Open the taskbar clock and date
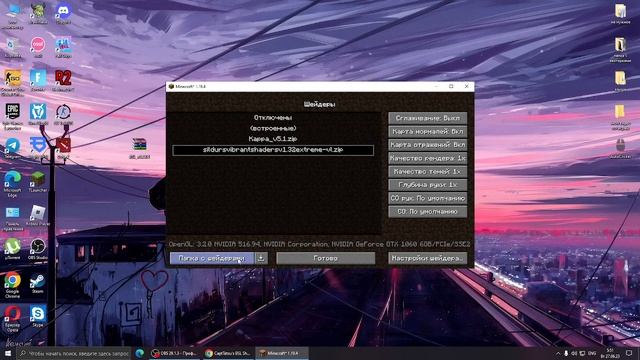The width and height of the screenshot is (640, 360). (610, 353)
